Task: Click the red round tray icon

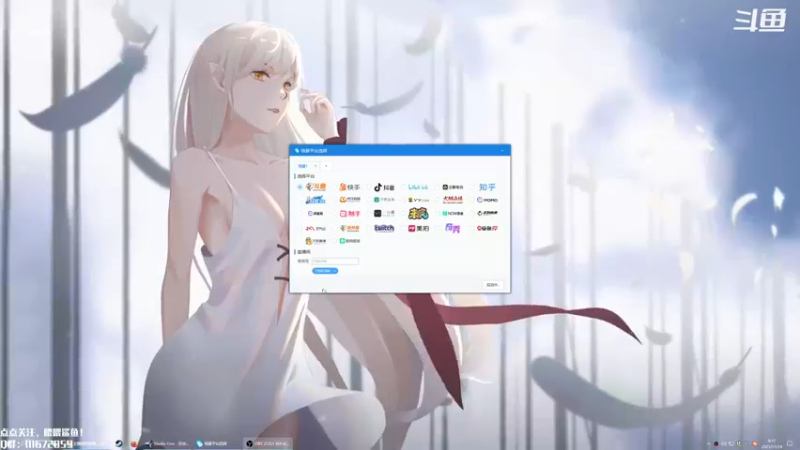Action: (755, 443)
